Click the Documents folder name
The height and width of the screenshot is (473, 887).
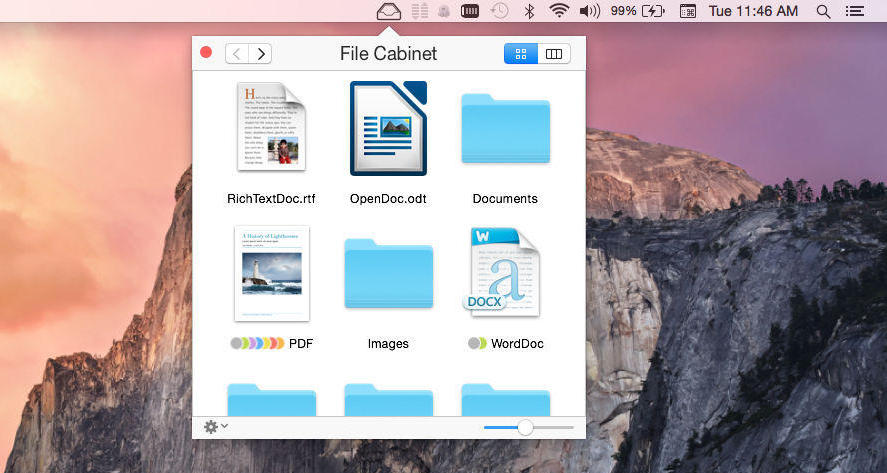505,199
